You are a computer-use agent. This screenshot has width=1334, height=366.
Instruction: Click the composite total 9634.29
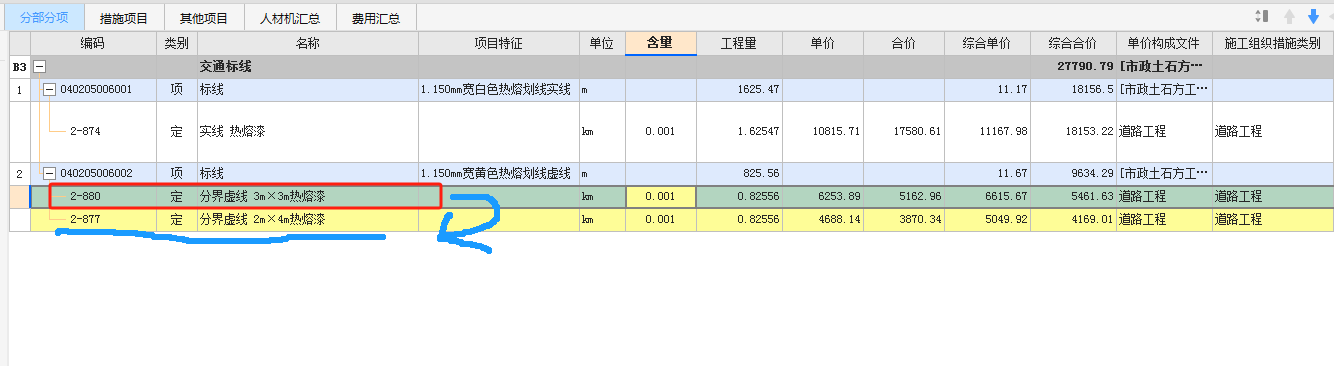point(1092,173)
